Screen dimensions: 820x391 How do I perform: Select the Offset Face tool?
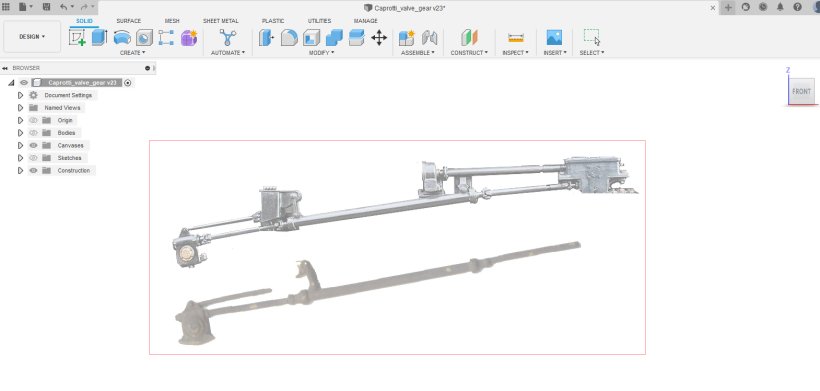[356, 38]
